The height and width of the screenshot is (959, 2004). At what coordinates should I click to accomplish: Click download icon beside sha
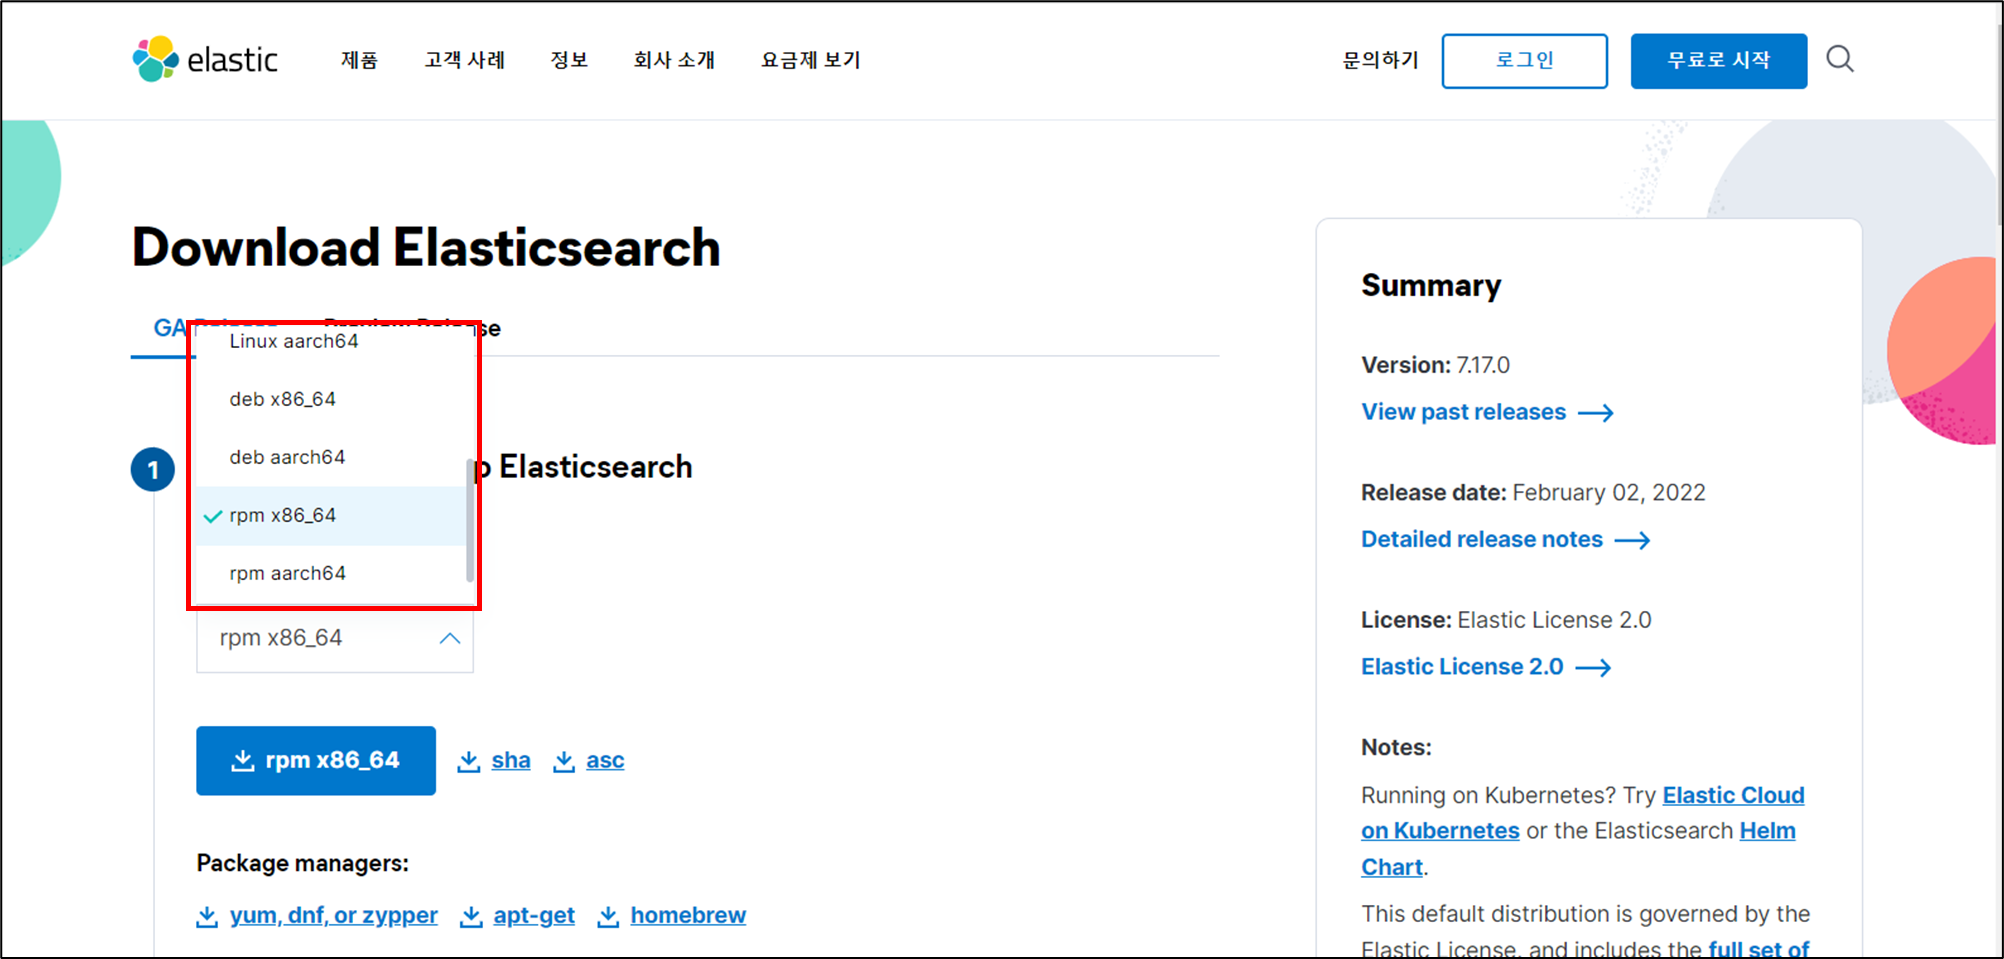coord(468,761)
